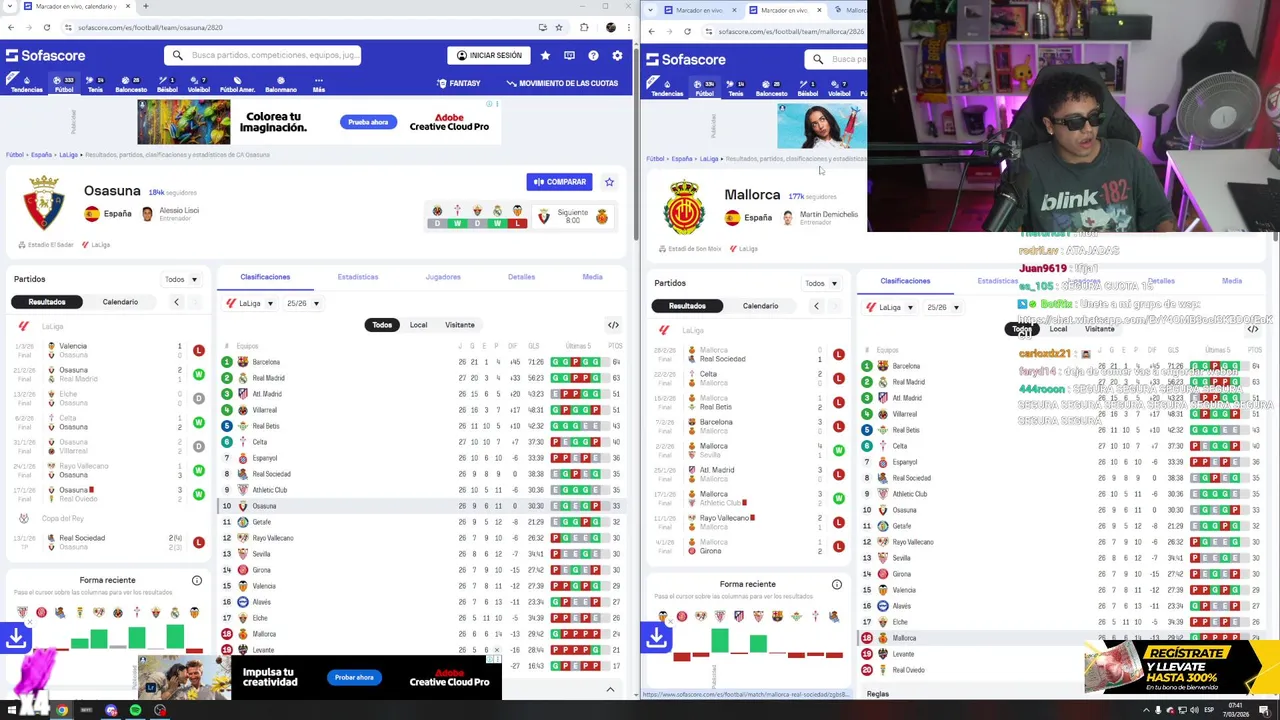This screenshot has width=1280, height=720.
Task: Expand bottom panel chevron in Osasuna window
Action: coord(610,689)
